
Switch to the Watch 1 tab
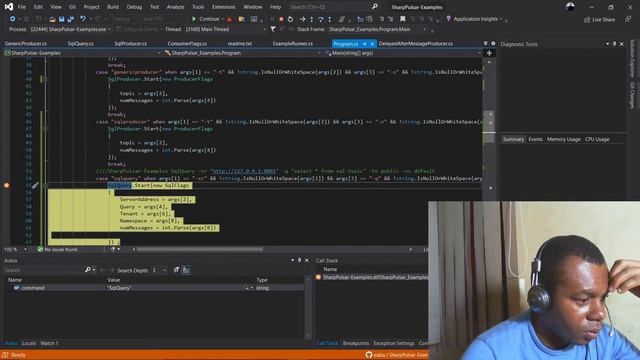[49, 343]
